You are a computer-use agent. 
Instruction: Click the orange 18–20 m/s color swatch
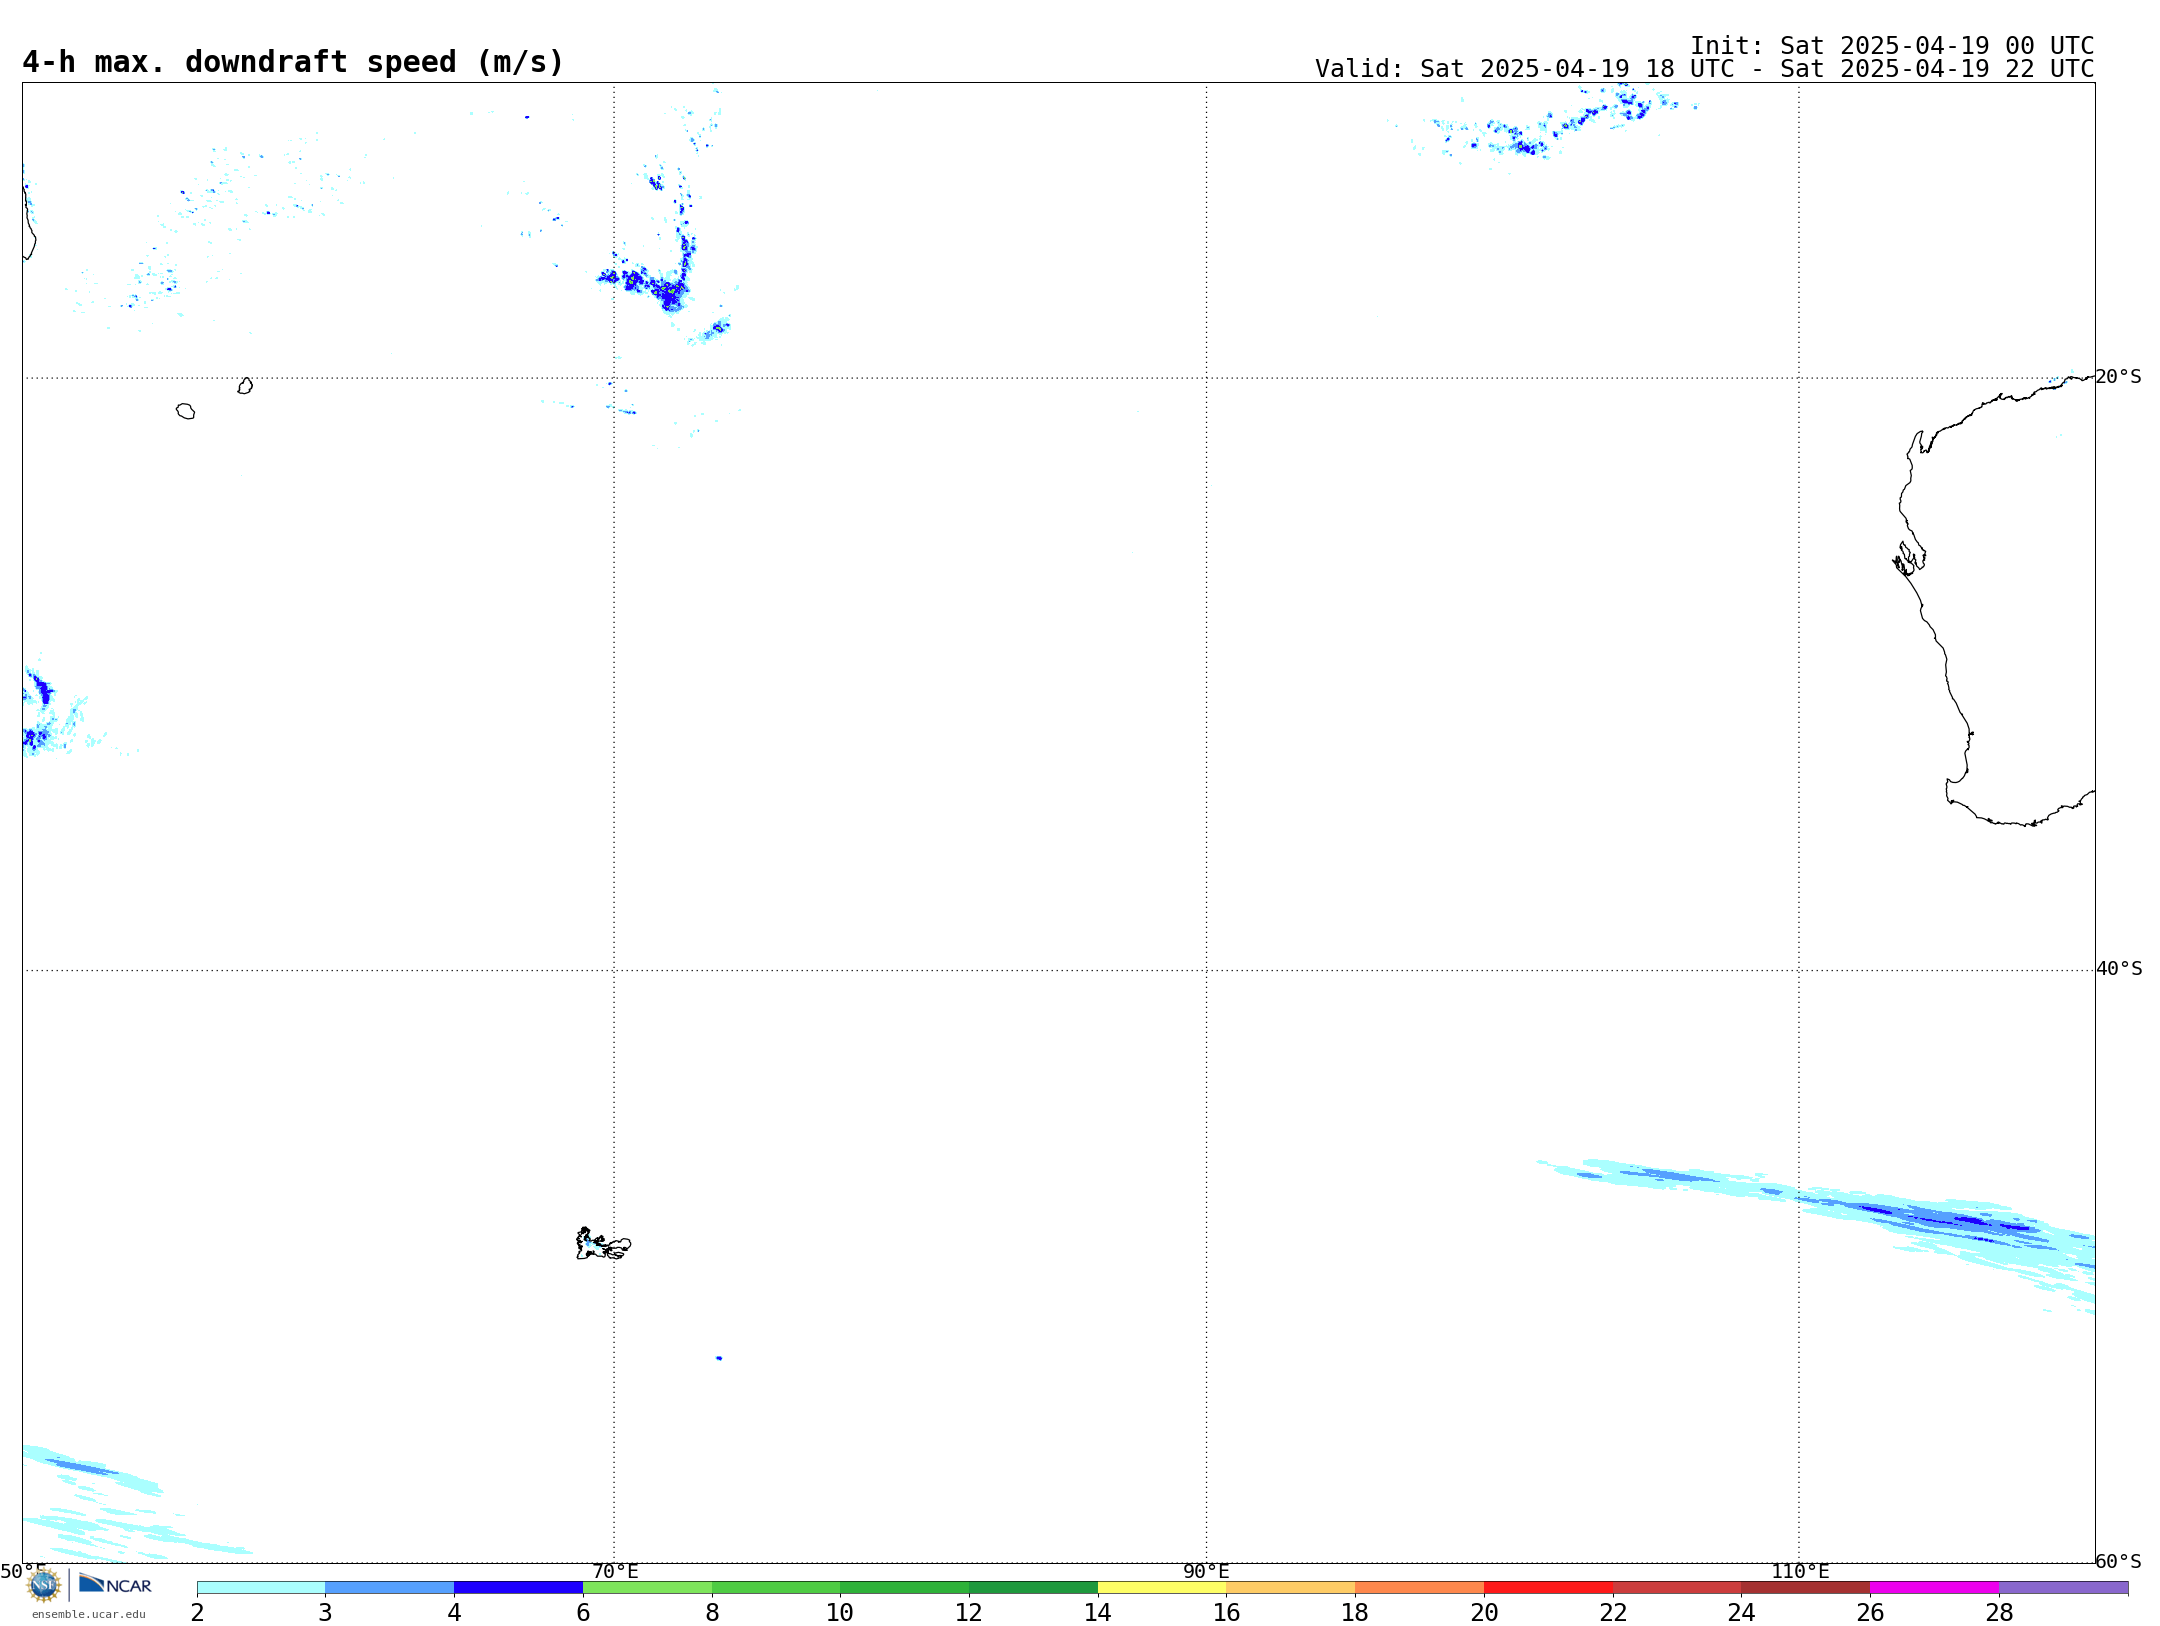click(x=1420, y=1587)
